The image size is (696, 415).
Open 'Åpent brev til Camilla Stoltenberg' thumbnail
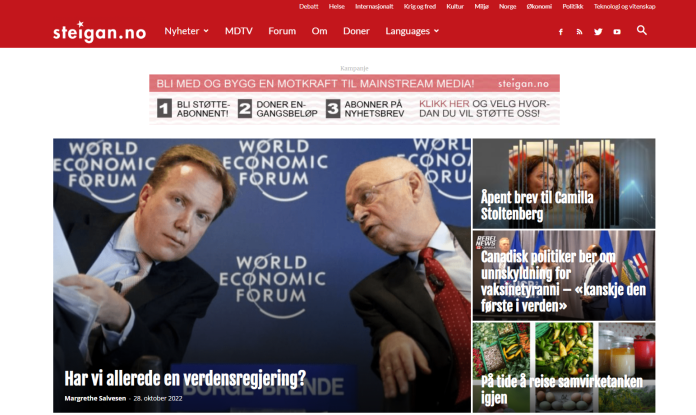(x=564, y=183)
